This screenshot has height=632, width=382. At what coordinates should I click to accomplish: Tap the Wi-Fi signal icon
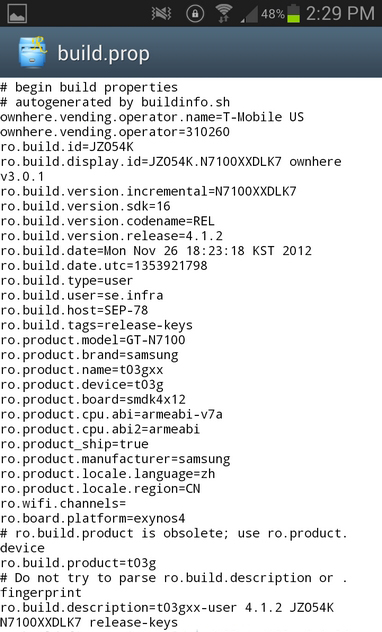223,13
